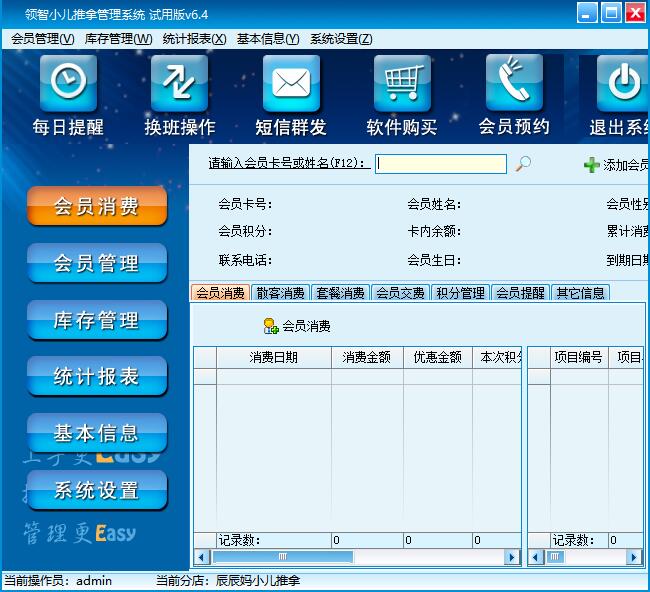The image size is (650, 592).
Task: Open the 短信群发 envelope icon
Action: tap(291, 83)
